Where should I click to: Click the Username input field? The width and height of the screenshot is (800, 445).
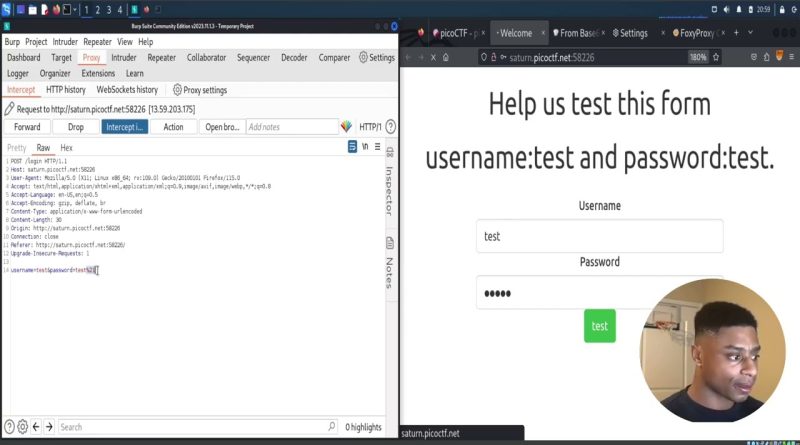(599, 236)
